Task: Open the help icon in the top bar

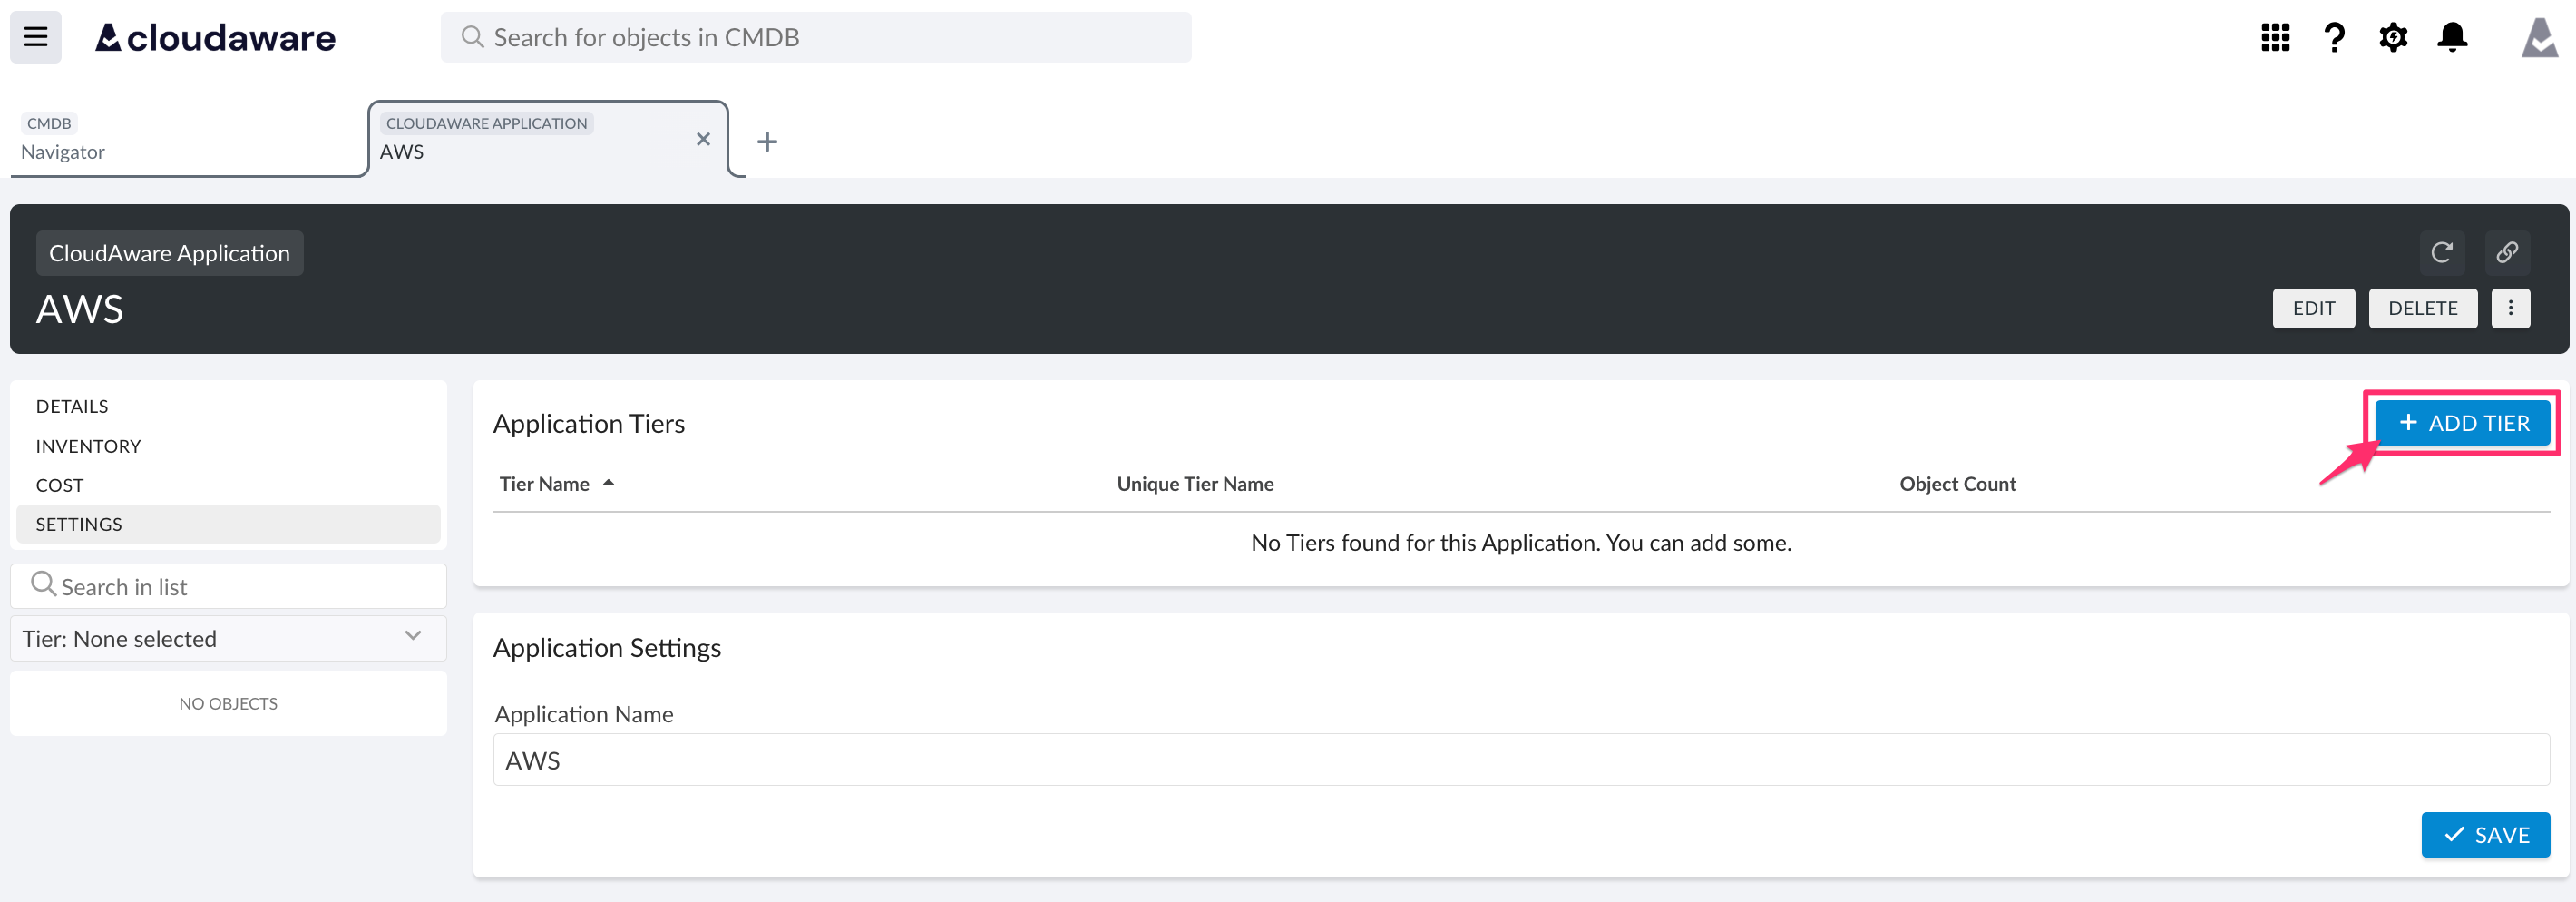Action: [x=2334, y=37]
